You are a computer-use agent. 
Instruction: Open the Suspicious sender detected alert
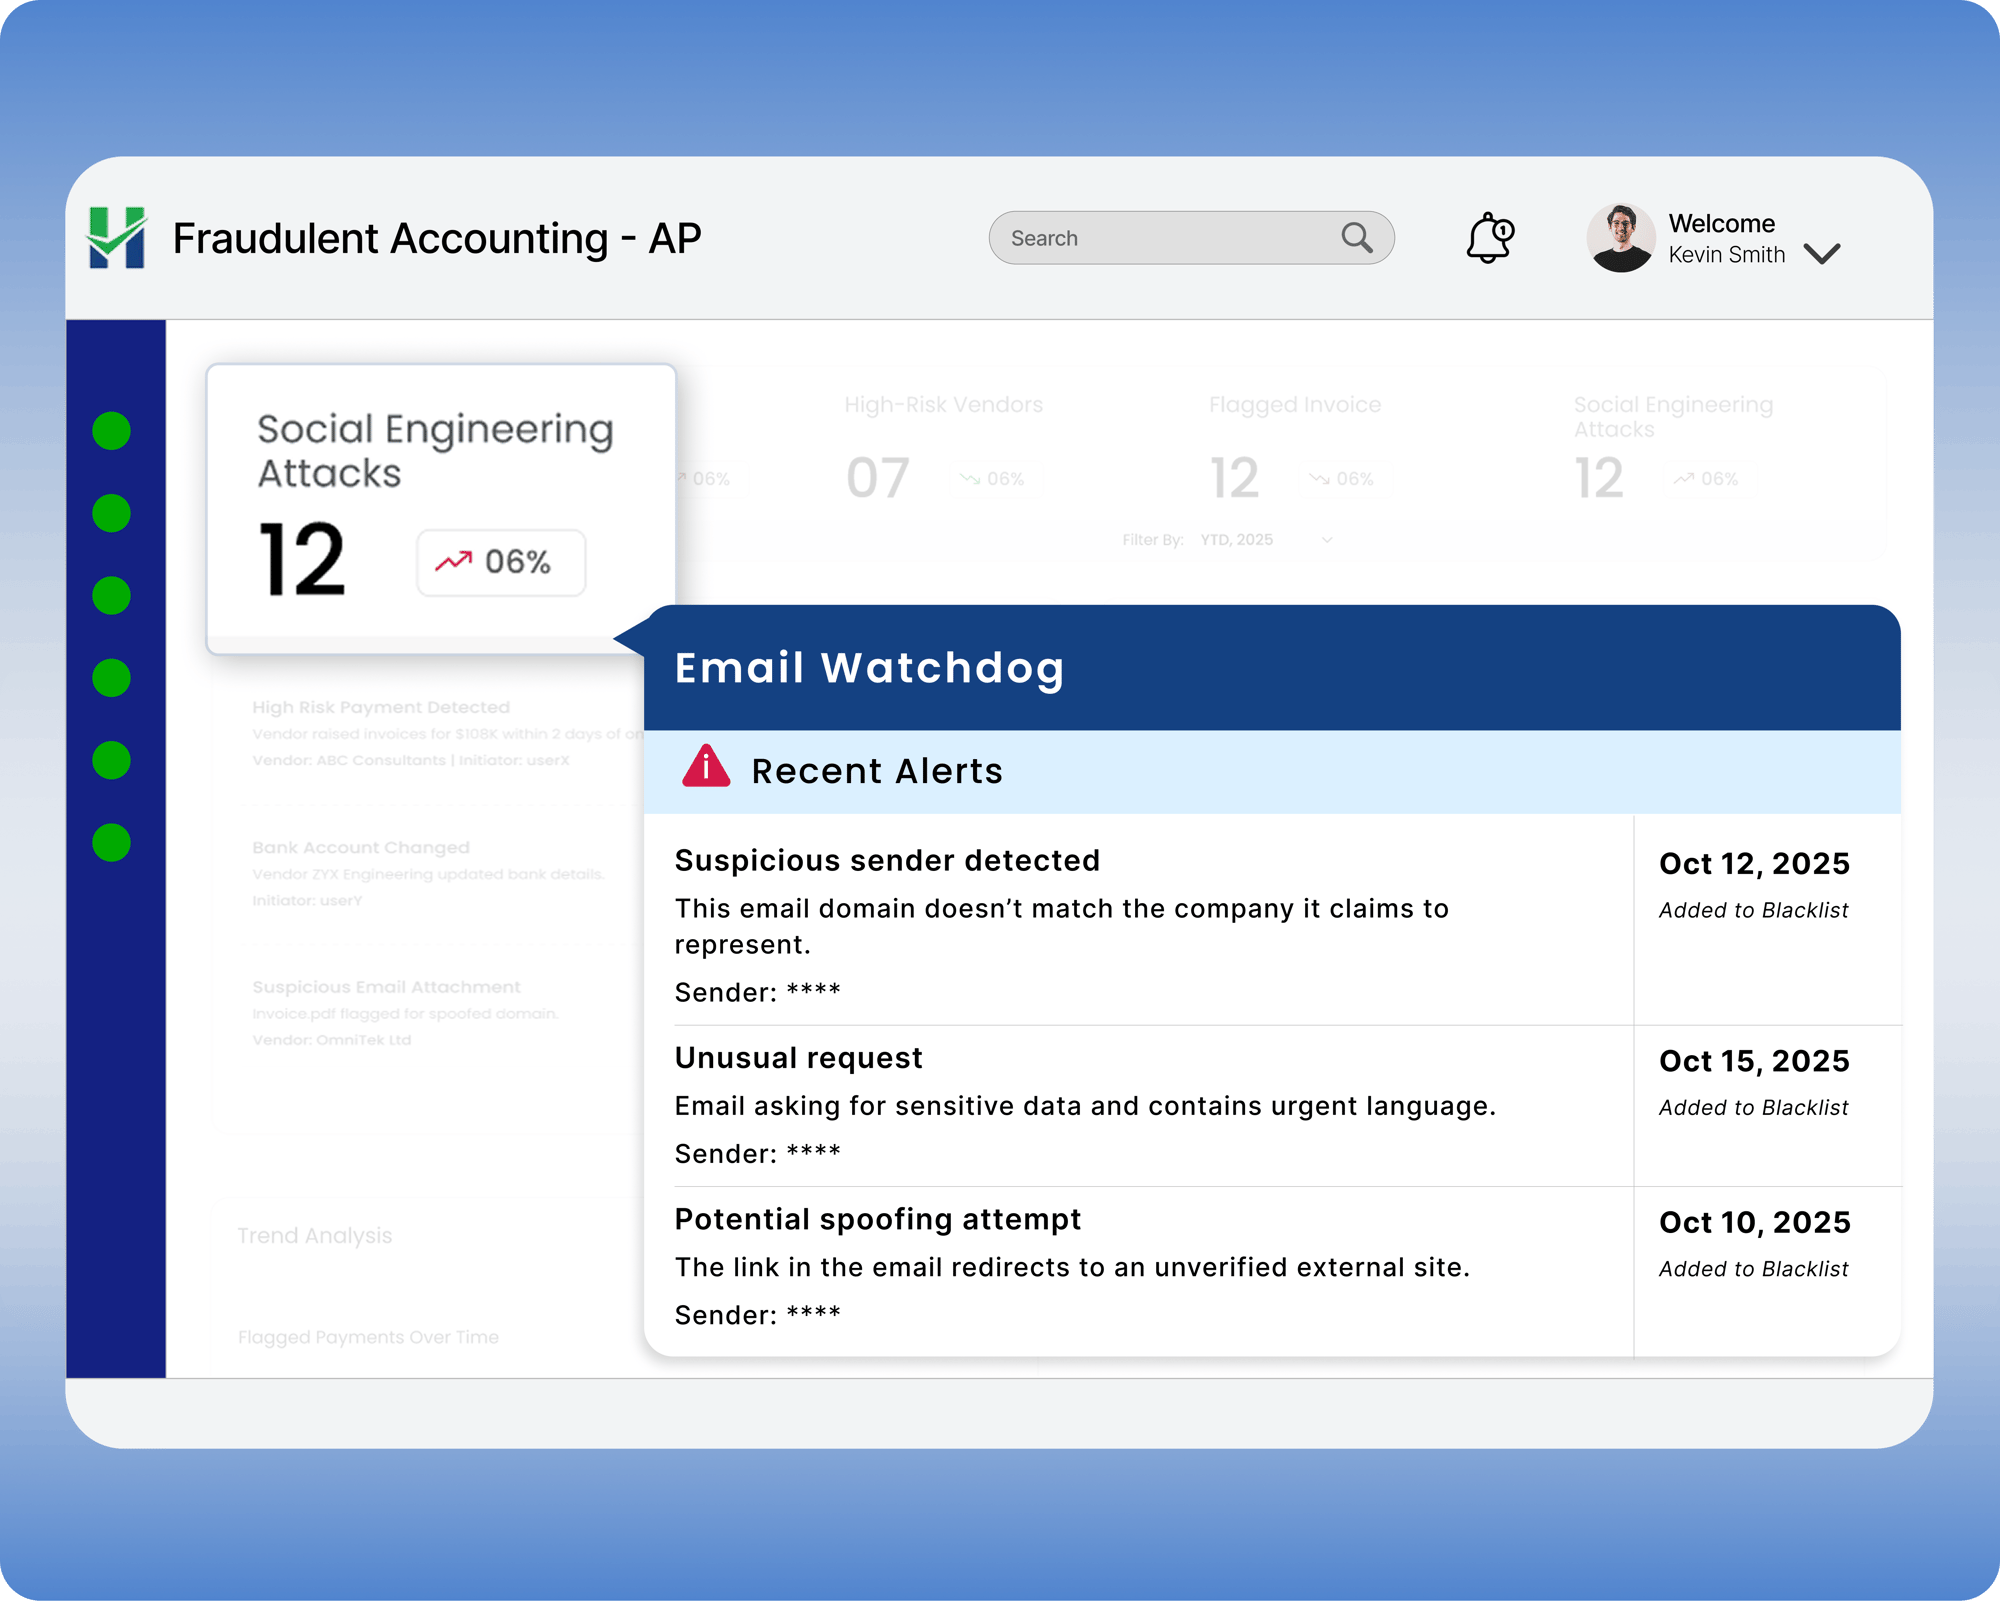coord(887,861)
